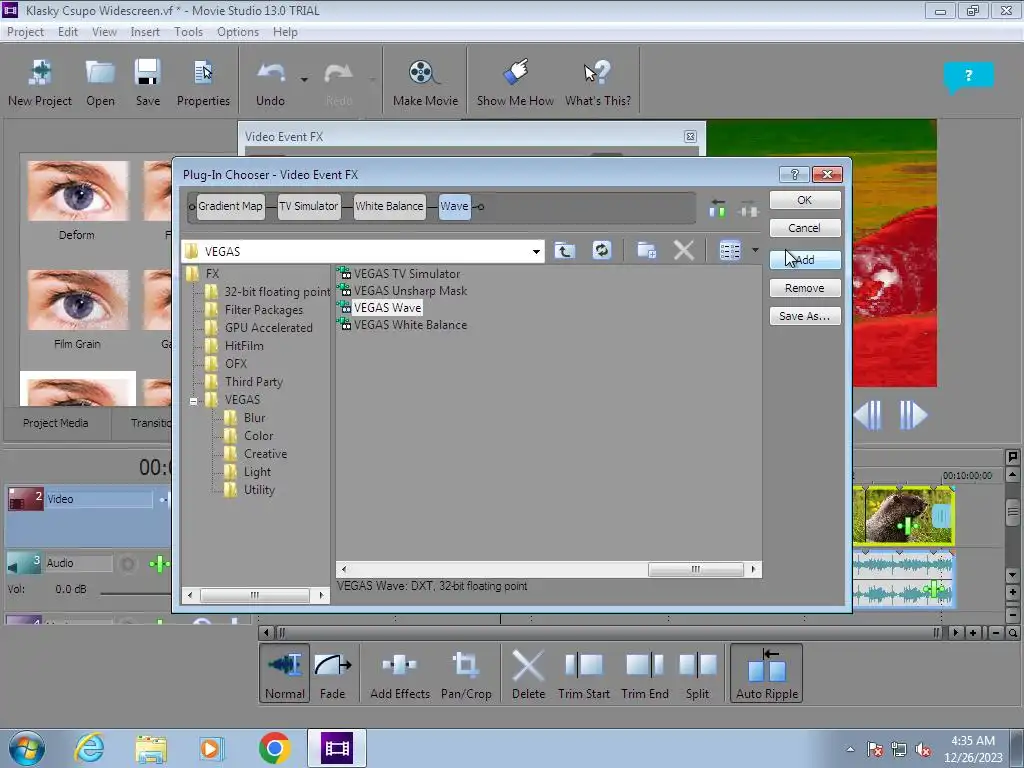Screen dimensions: 1024x768
Task: Open the views dropdown arrow
Action: [x=756, y=250]
